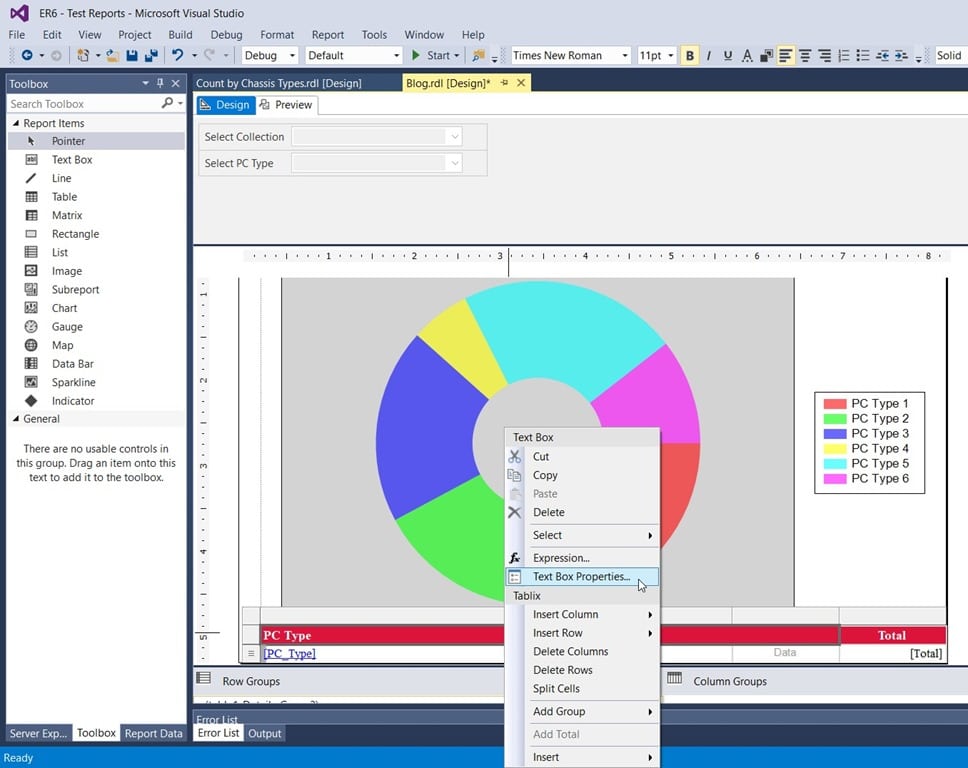Click the Start debugging button
This screenshot has width=968, height=768.
click(435, 56)
